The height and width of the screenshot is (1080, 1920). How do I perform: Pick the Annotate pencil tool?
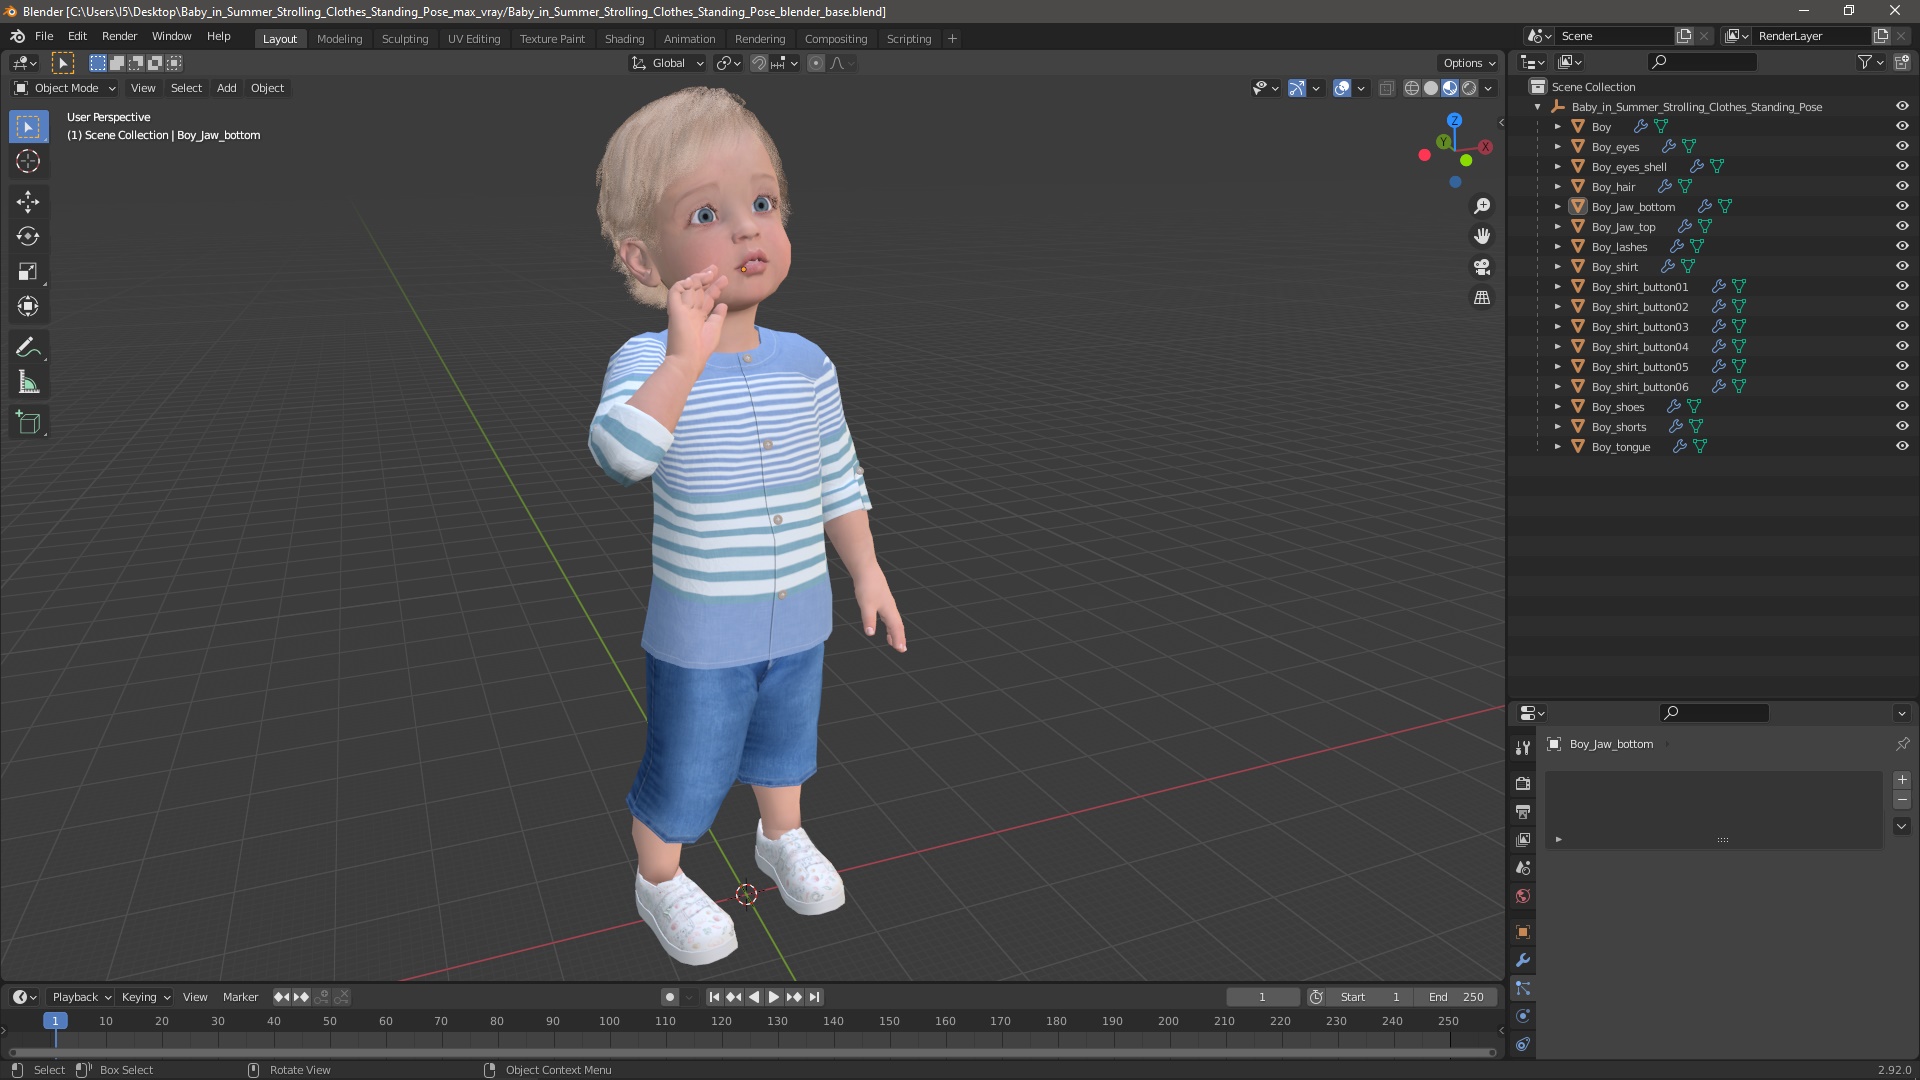(x=28, y=348)
